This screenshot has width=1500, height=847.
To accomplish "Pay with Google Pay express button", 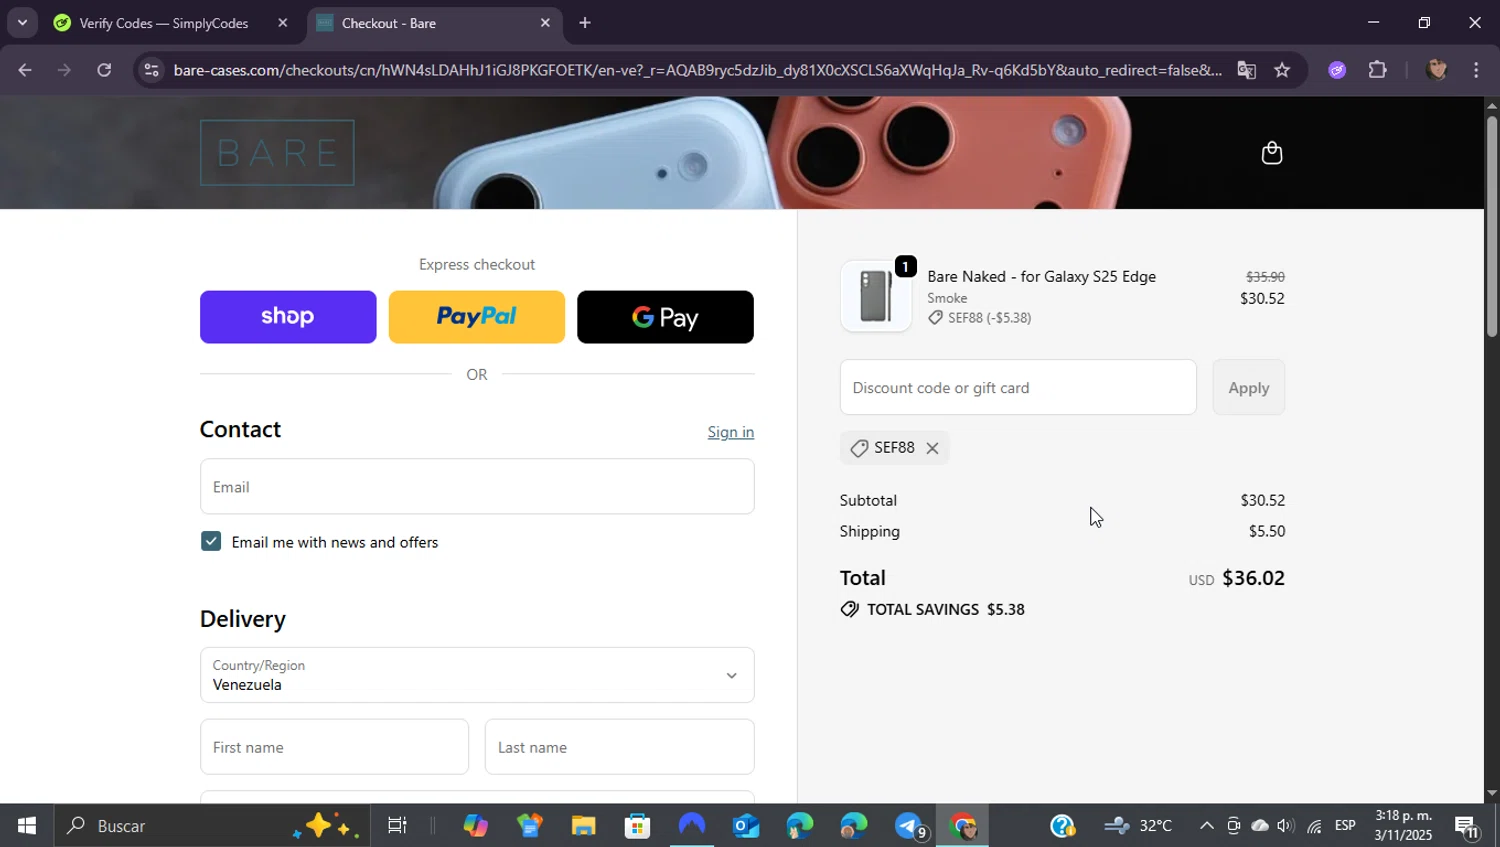I will [x=665, y=317].
